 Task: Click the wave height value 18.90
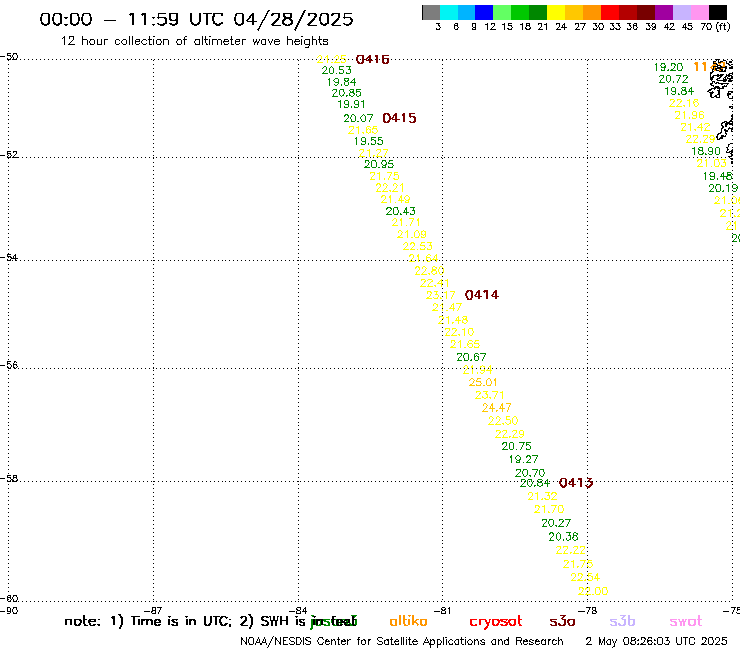pyautogui.click(x=706, y=151)
